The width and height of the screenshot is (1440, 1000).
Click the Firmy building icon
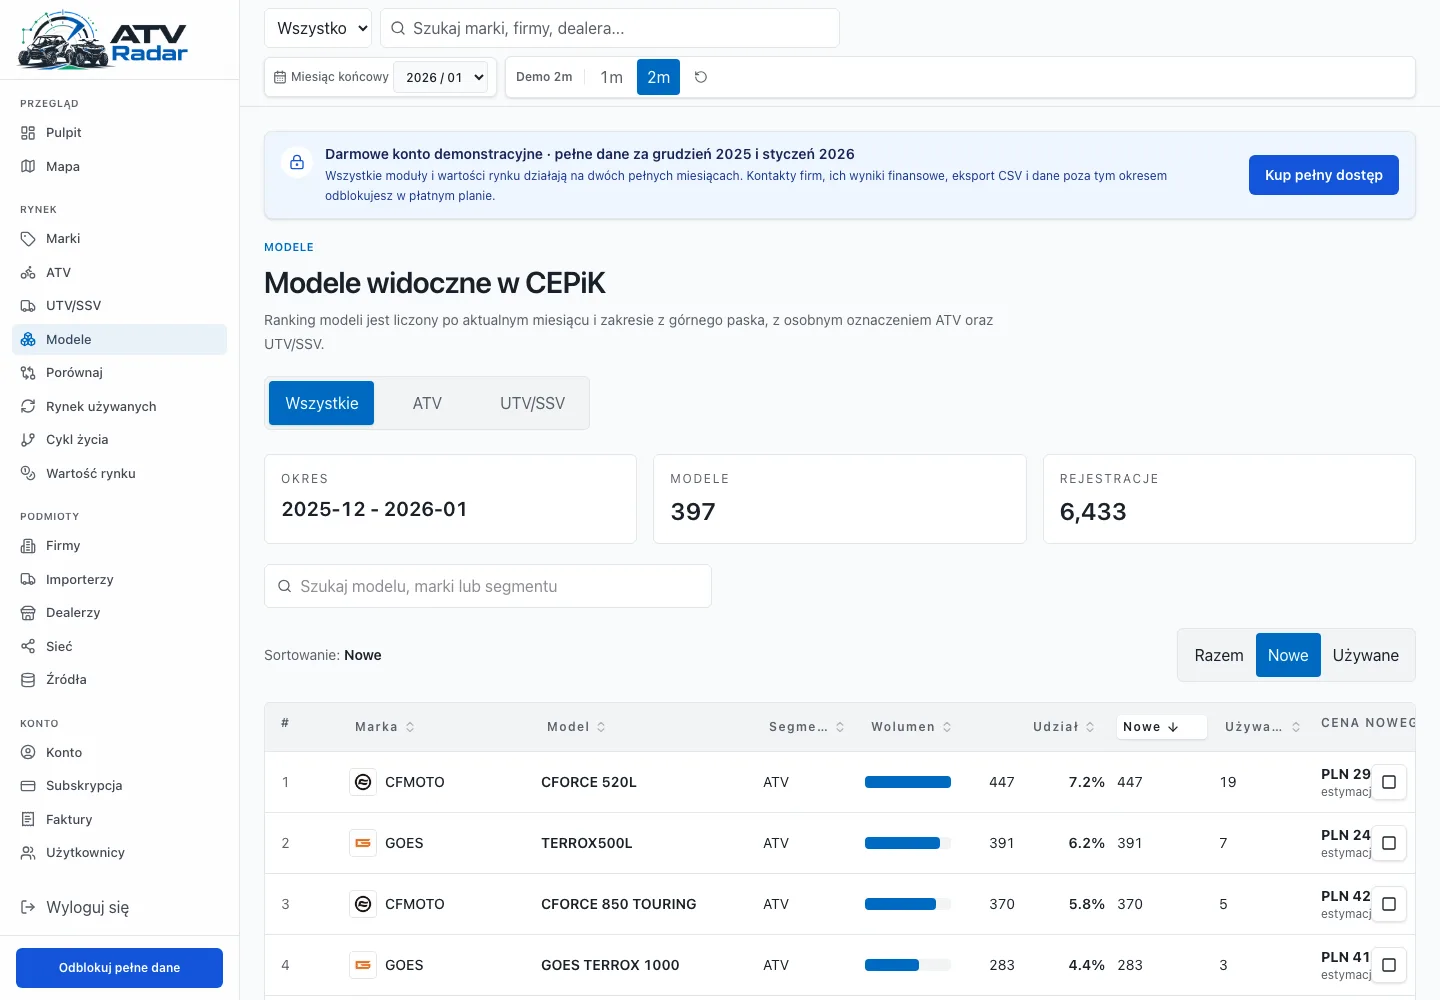tap(28, 546)
